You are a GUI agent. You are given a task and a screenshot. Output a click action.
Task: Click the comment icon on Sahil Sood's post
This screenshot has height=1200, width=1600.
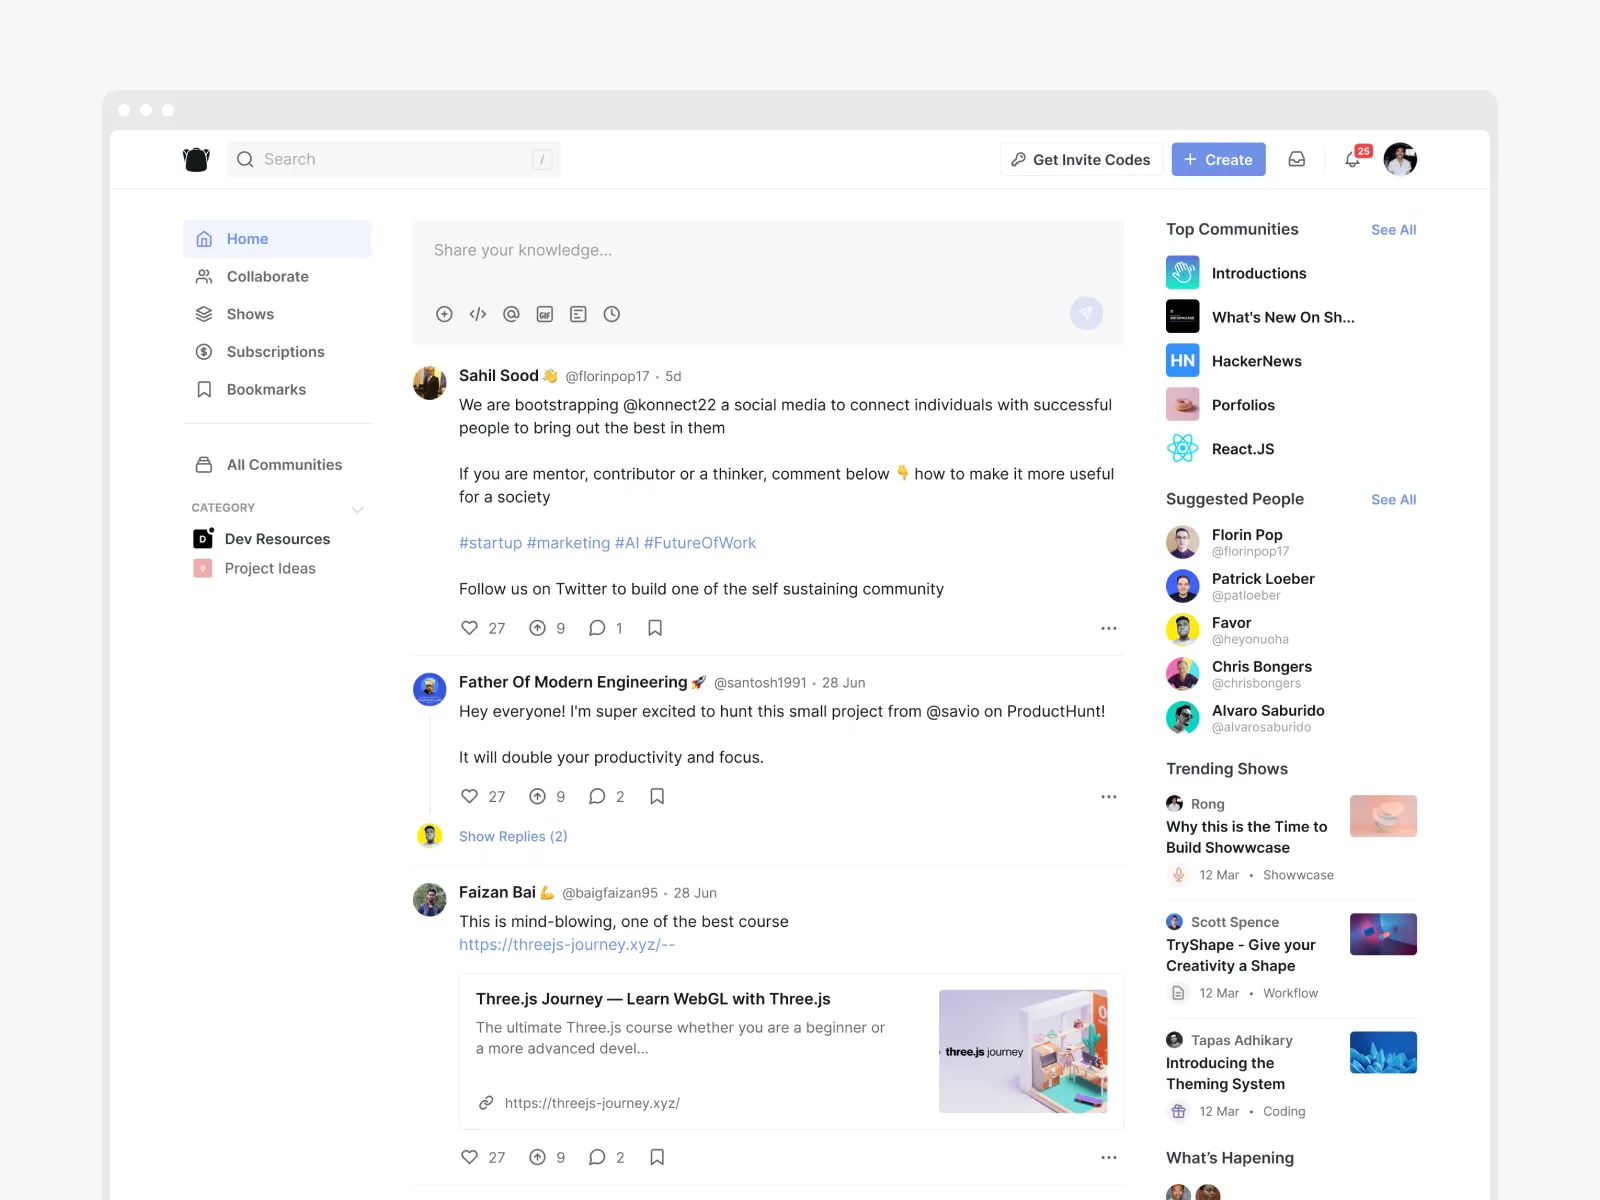(x=597, y=628)
